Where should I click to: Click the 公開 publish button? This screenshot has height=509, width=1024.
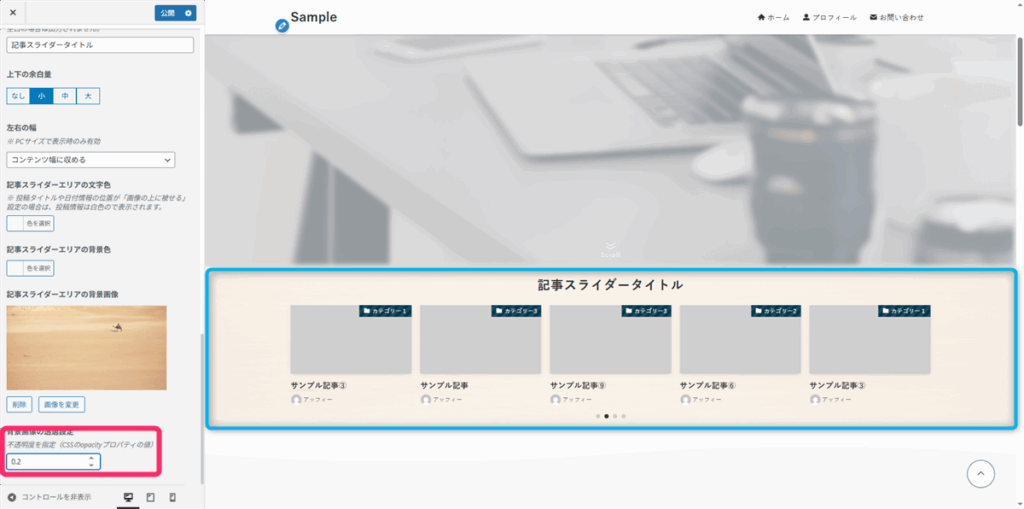[x=168, y=13]
